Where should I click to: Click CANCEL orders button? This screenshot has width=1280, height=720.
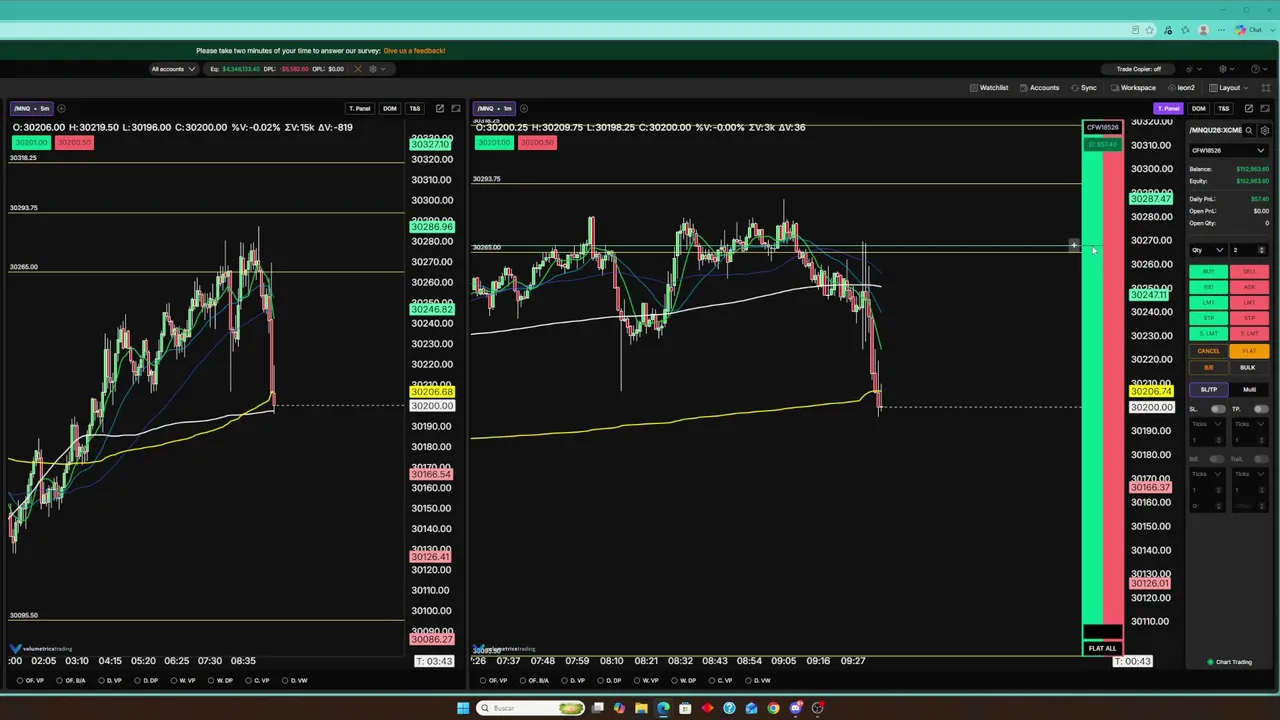1209,351
